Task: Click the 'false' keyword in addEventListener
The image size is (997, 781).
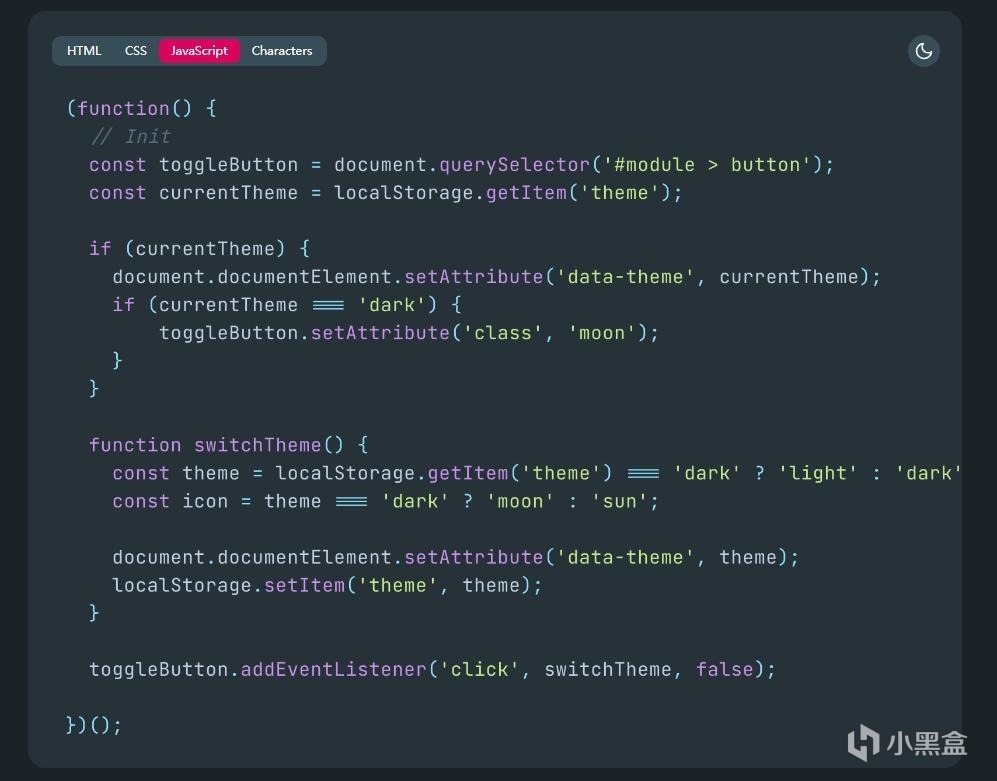Action: pos(725,669)
